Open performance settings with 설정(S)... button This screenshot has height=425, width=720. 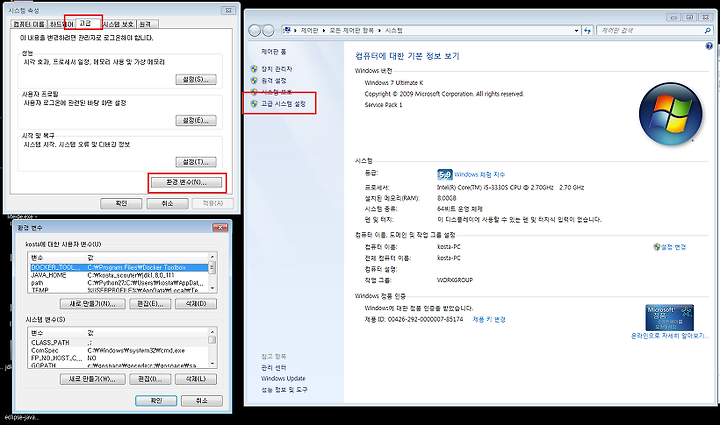pyautogui.click(x=196, y=79)
